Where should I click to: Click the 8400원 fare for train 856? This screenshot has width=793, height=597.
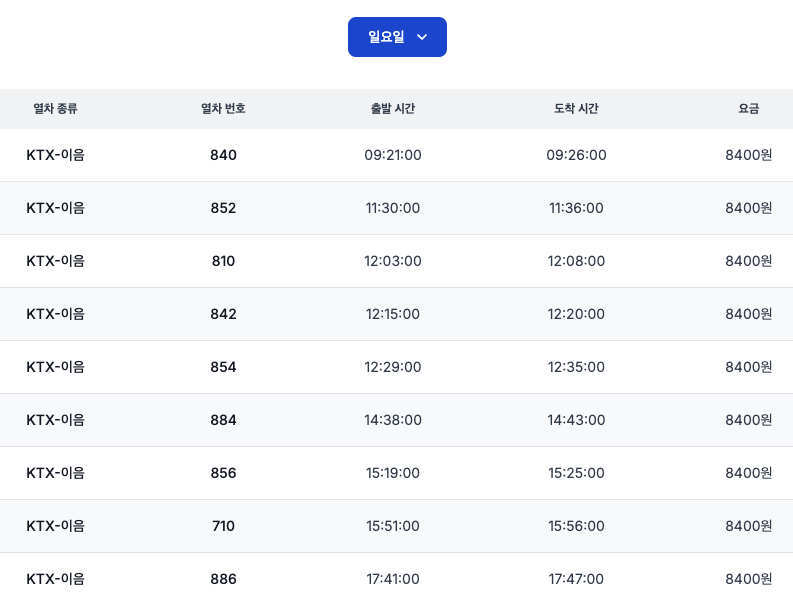click(748, 473)
